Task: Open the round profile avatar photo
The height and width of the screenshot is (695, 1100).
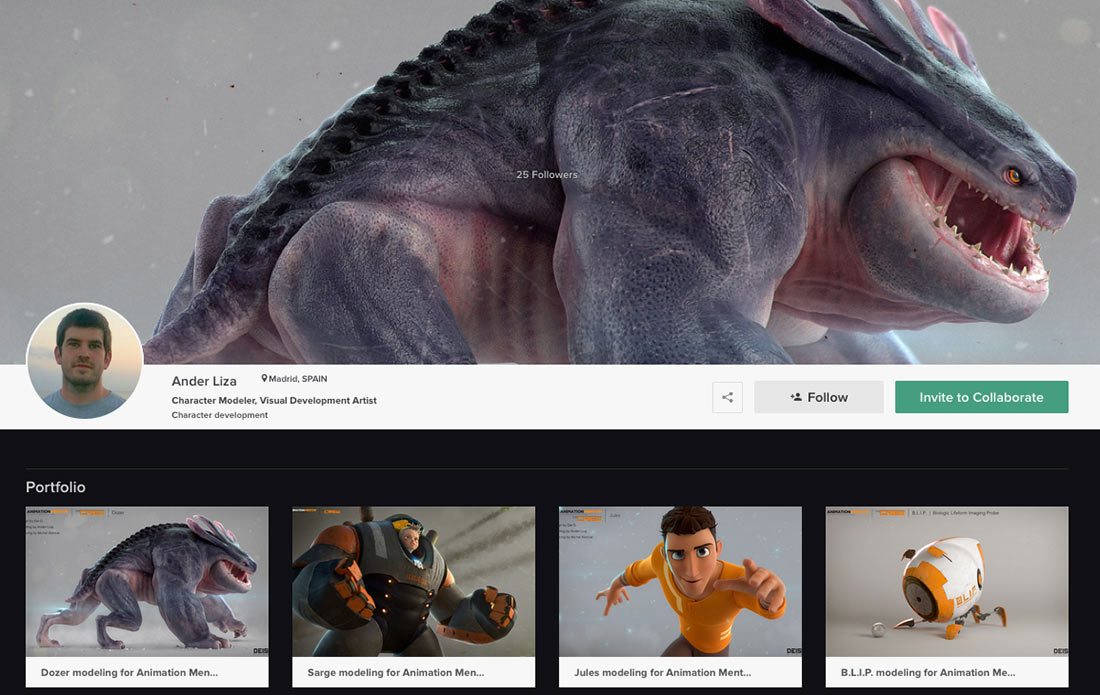Action: point(85,361)
